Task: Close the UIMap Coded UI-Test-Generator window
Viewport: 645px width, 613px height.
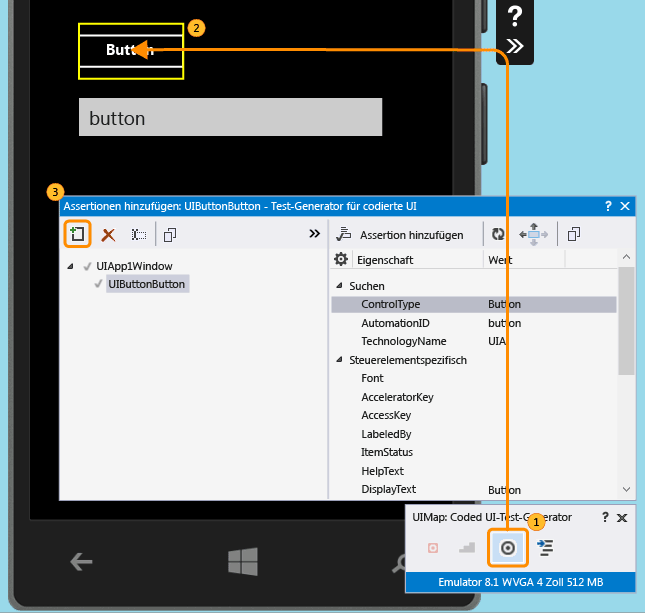Action: click(622, 518)
